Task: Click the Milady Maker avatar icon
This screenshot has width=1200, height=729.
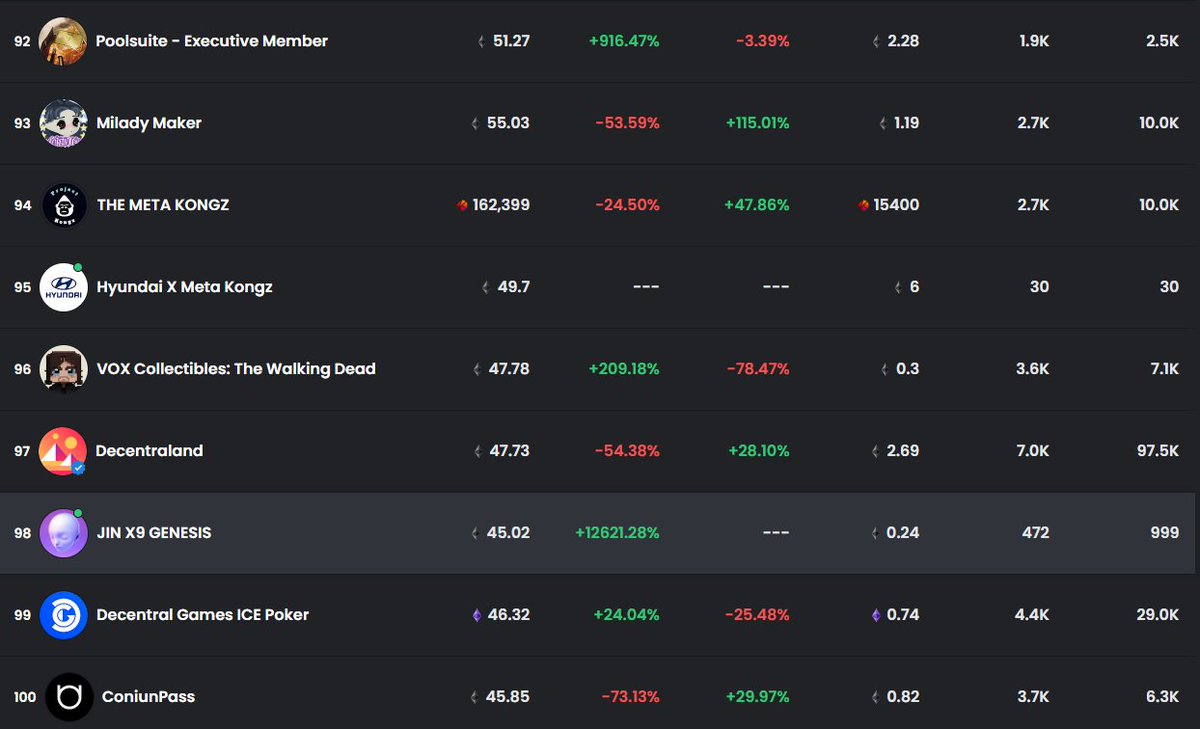Action: tap(63, 123)
